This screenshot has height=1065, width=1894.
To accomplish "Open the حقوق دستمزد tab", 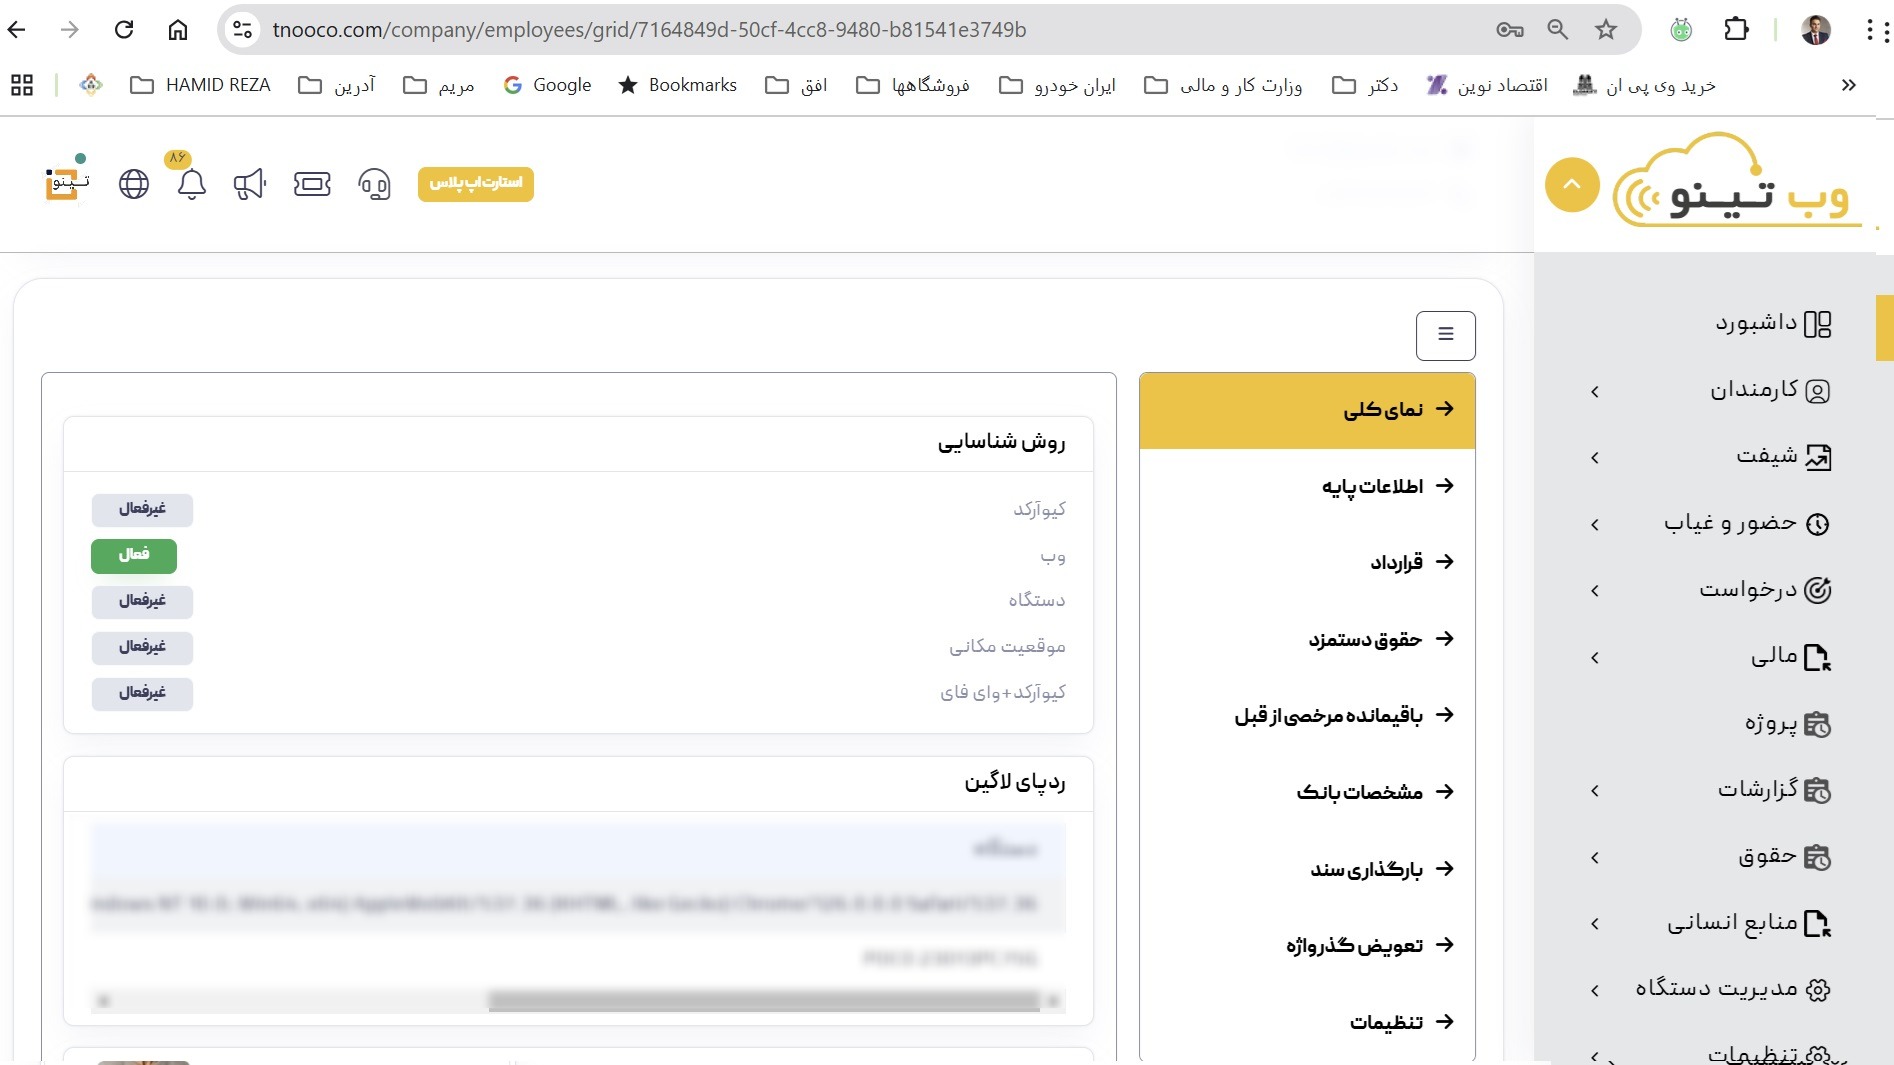I will 1365,639.
